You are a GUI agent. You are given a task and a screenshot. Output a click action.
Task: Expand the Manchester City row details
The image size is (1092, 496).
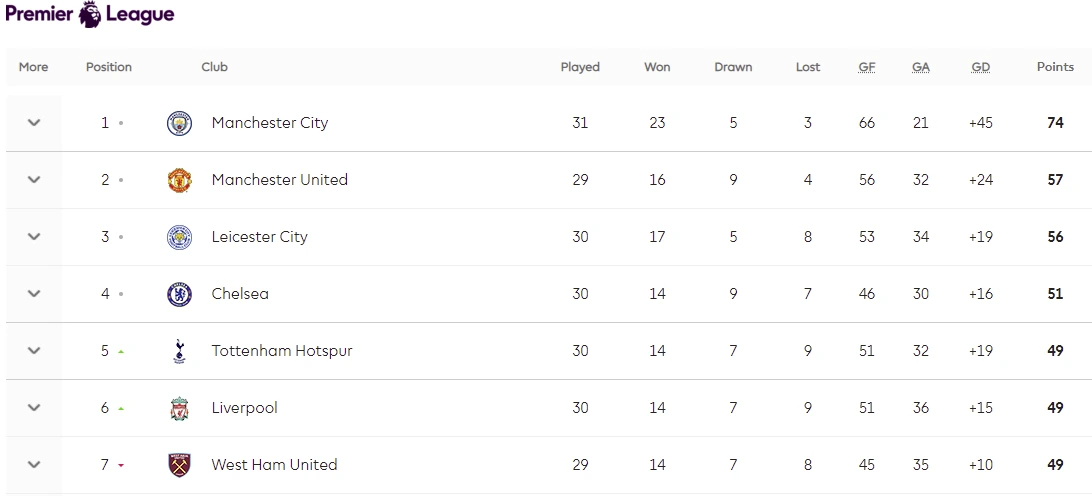tap(34, 123)
